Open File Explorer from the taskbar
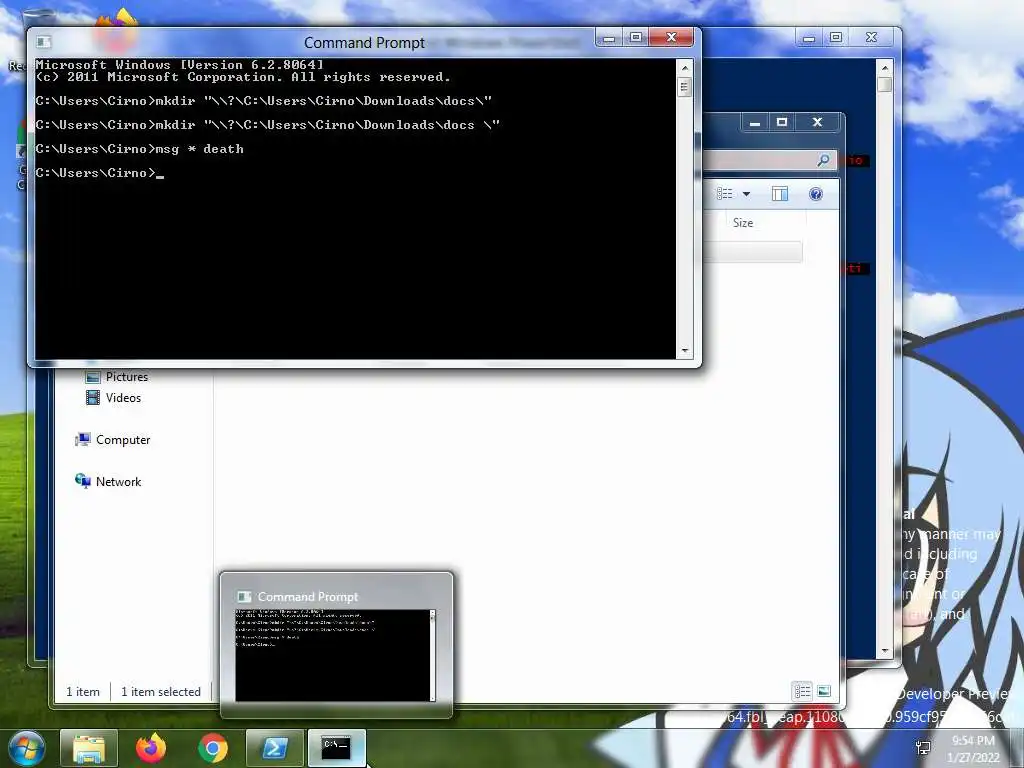This screenshot has height=768, width=1024. click(89, 748)
